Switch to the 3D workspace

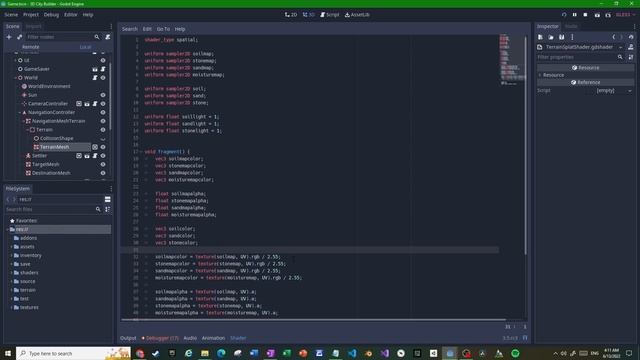(309, 15)
